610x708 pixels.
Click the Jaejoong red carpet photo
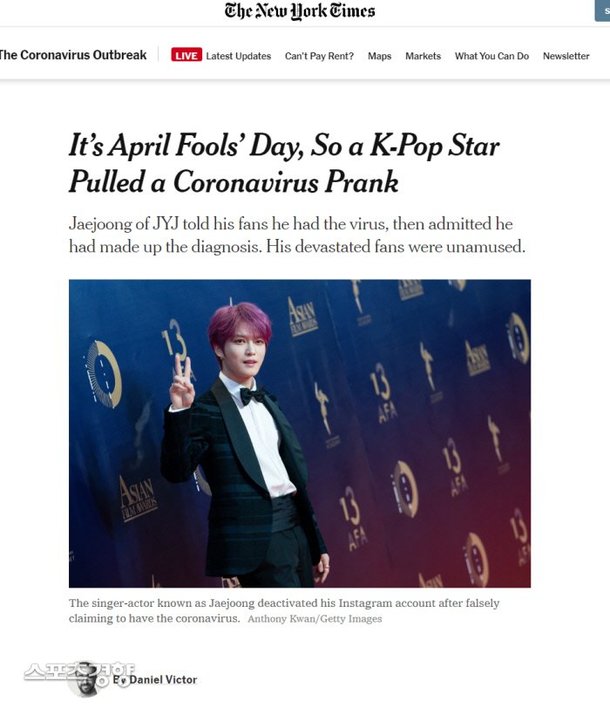click(x=300, y=433)
